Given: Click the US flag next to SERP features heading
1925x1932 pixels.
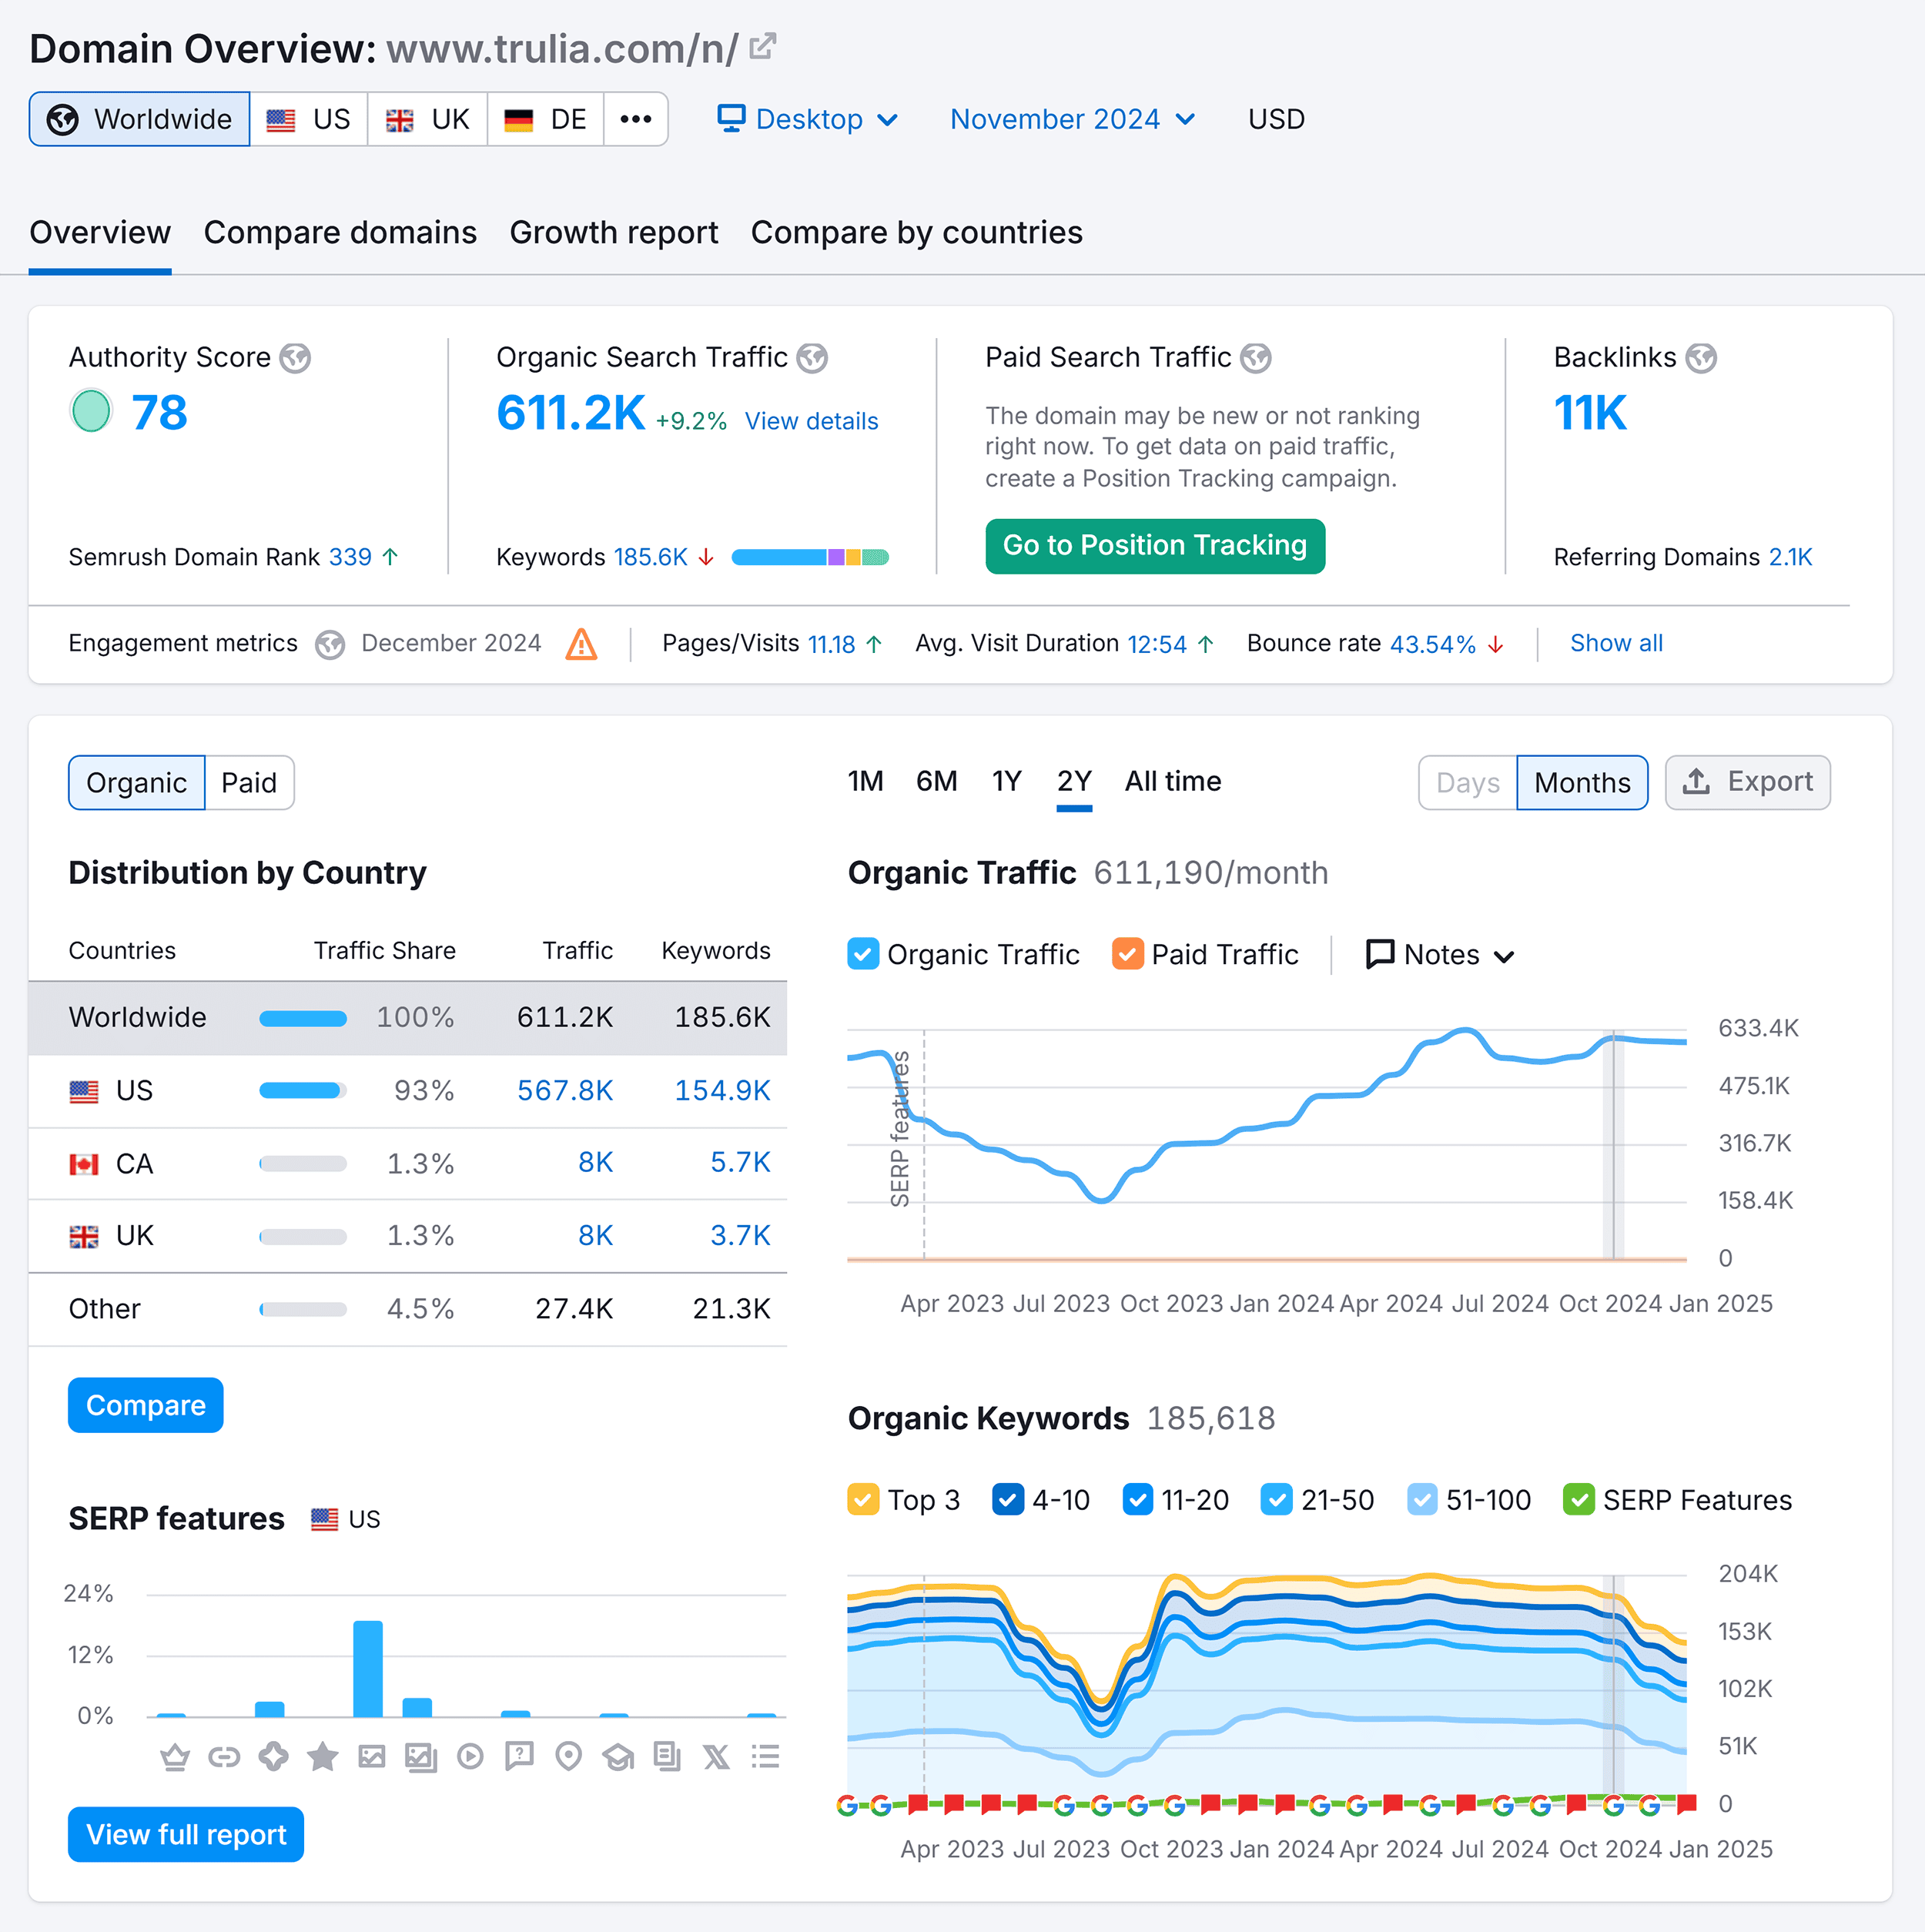Looking at the screenshot, I should click(x=324, y=1519).
